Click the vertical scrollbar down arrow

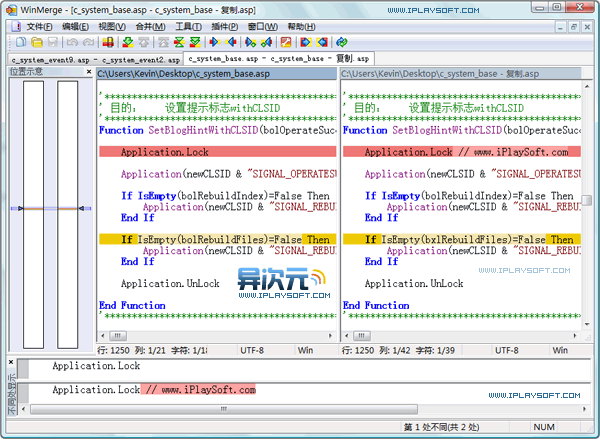587,324
